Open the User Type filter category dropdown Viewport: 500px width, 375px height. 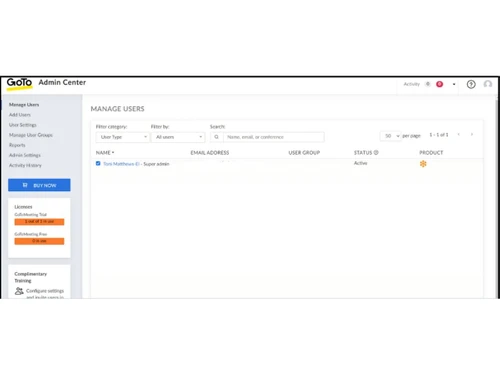[122, 137]
